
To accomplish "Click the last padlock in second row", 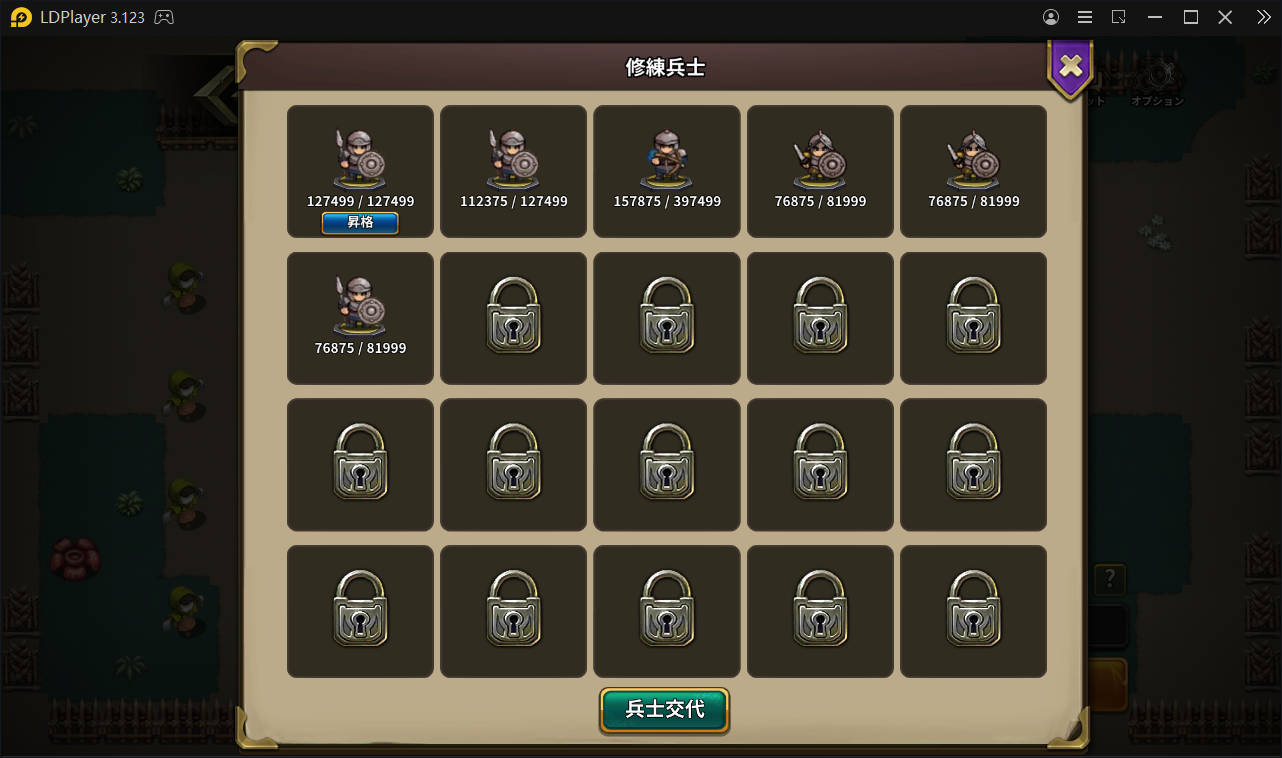I will pos(974,316).
